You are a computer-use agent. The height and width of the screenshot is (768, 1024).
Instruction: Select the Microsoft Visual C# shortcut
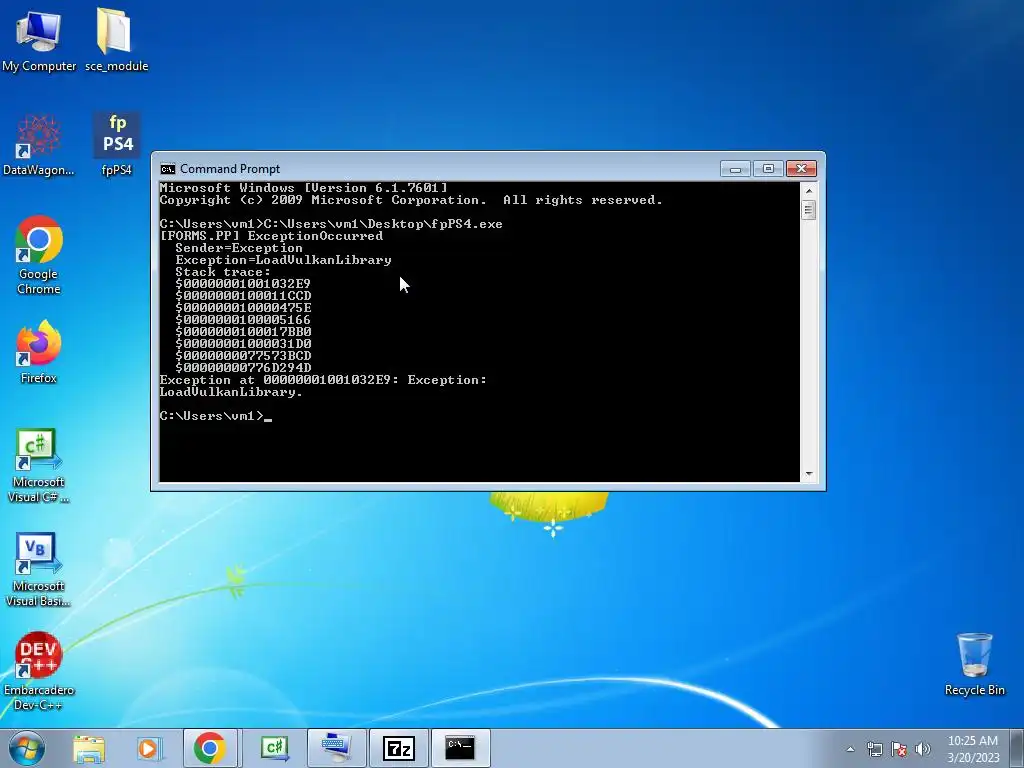tap(39, 466)
